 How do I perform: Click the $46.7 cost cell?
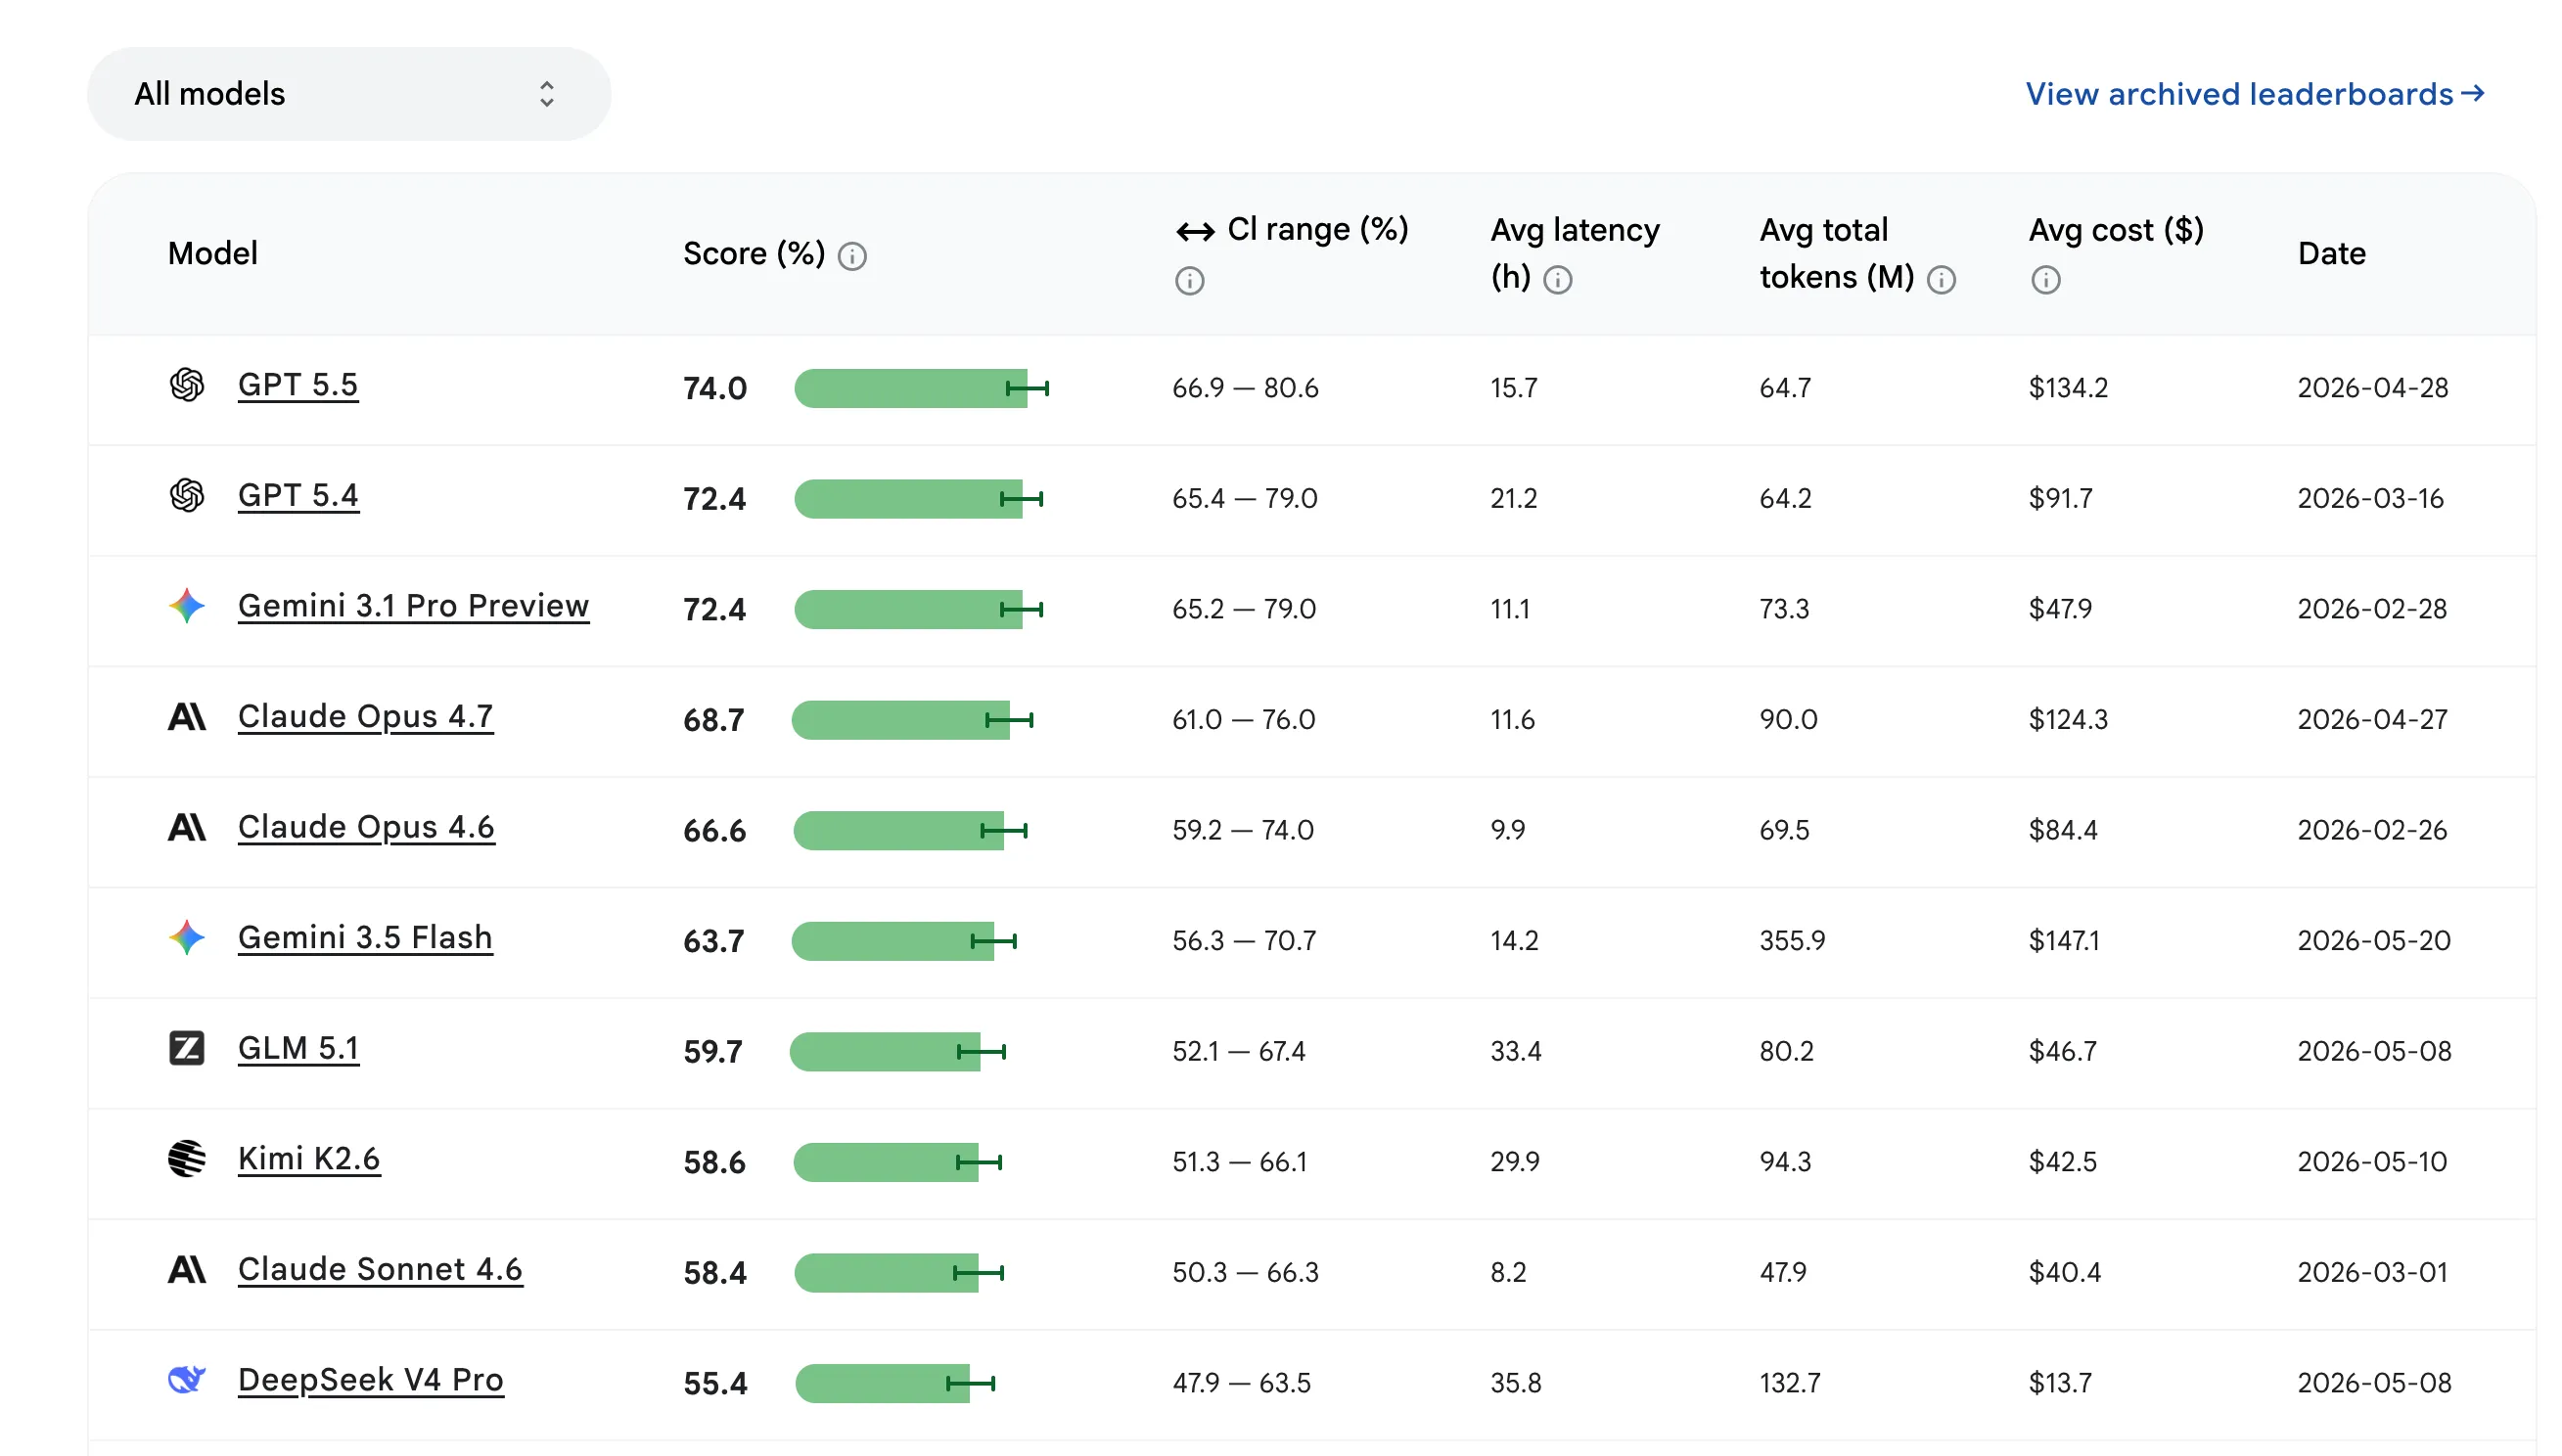[x=2062, y=1052]
